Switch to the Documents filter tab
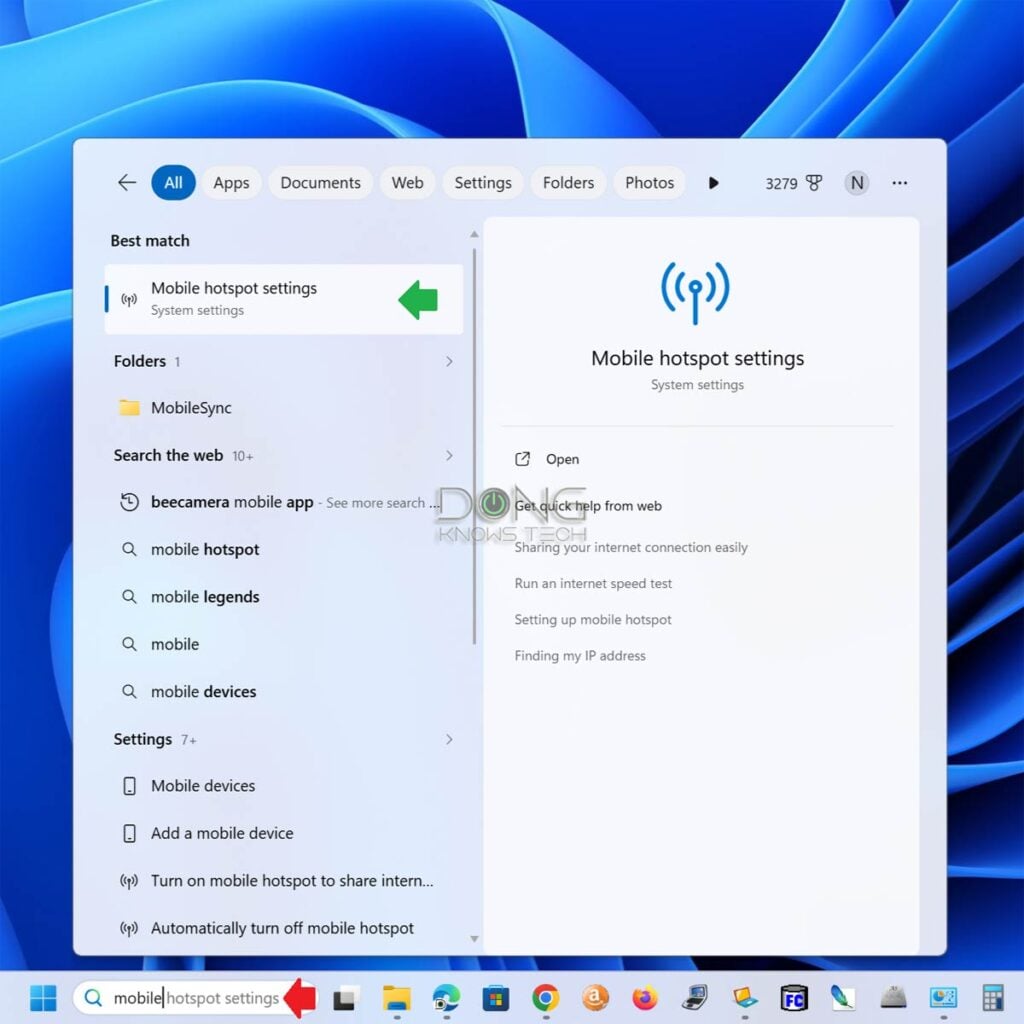Screen dimensions: 1024x1024 click(320, 183)
